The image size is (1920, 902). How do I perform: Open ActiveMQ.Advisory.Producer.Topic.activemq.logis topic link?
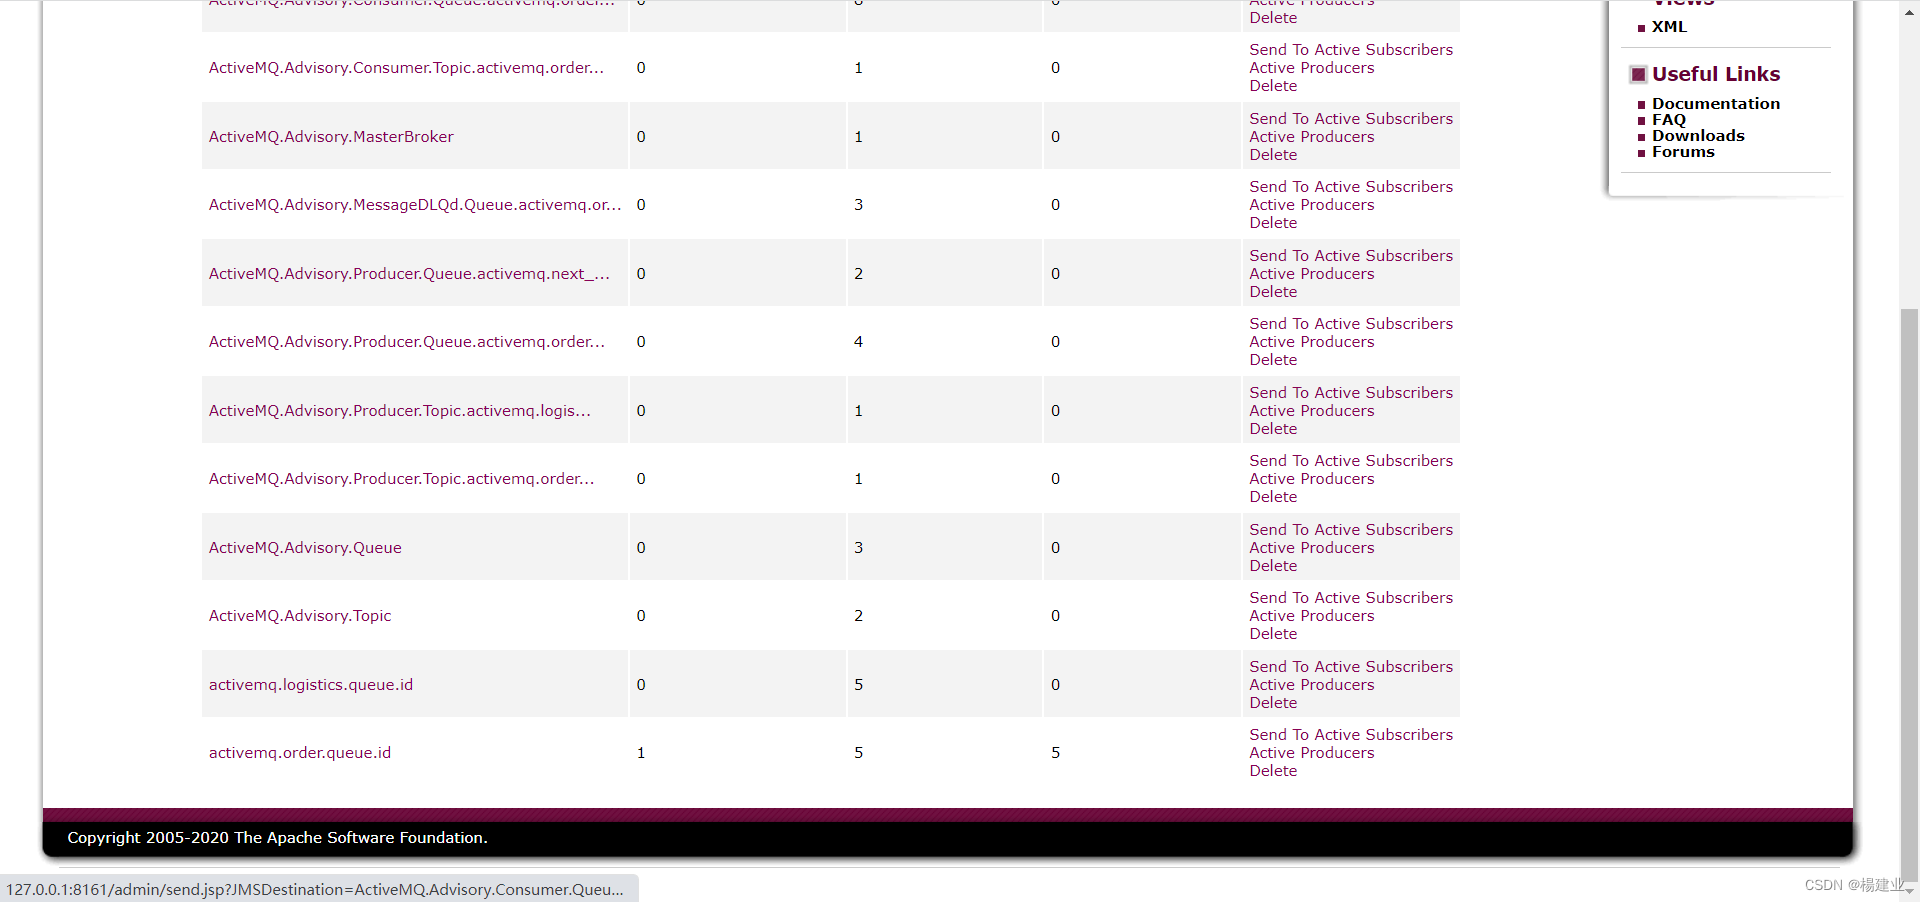coord(400,411)
